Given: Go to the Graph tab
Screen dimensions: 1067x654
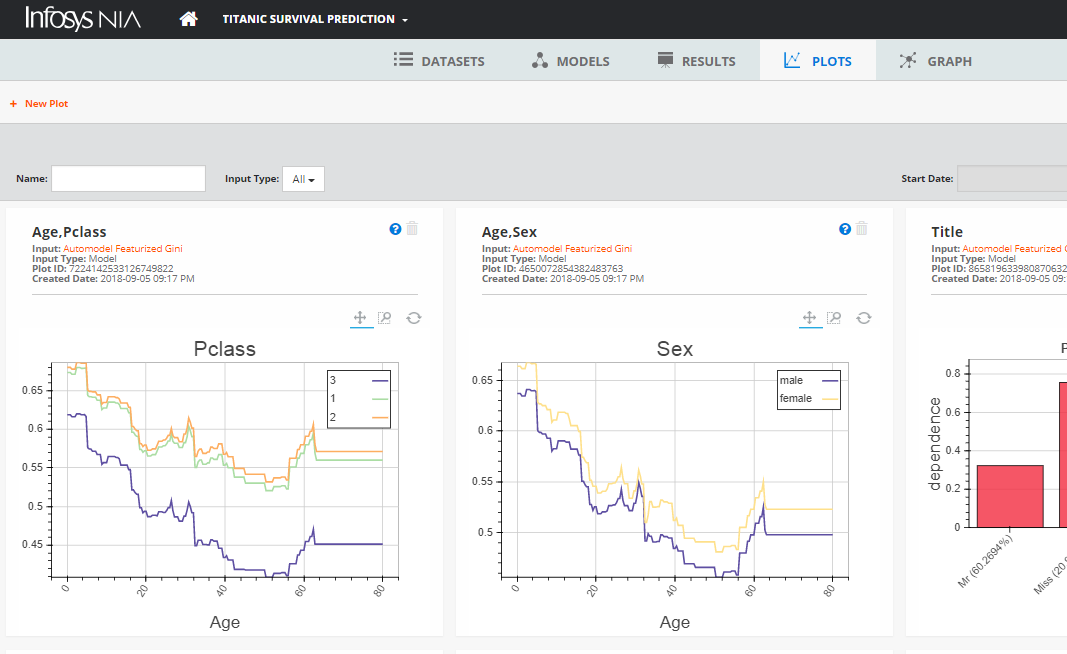Looking at the screenshot, I should [935, 61].
